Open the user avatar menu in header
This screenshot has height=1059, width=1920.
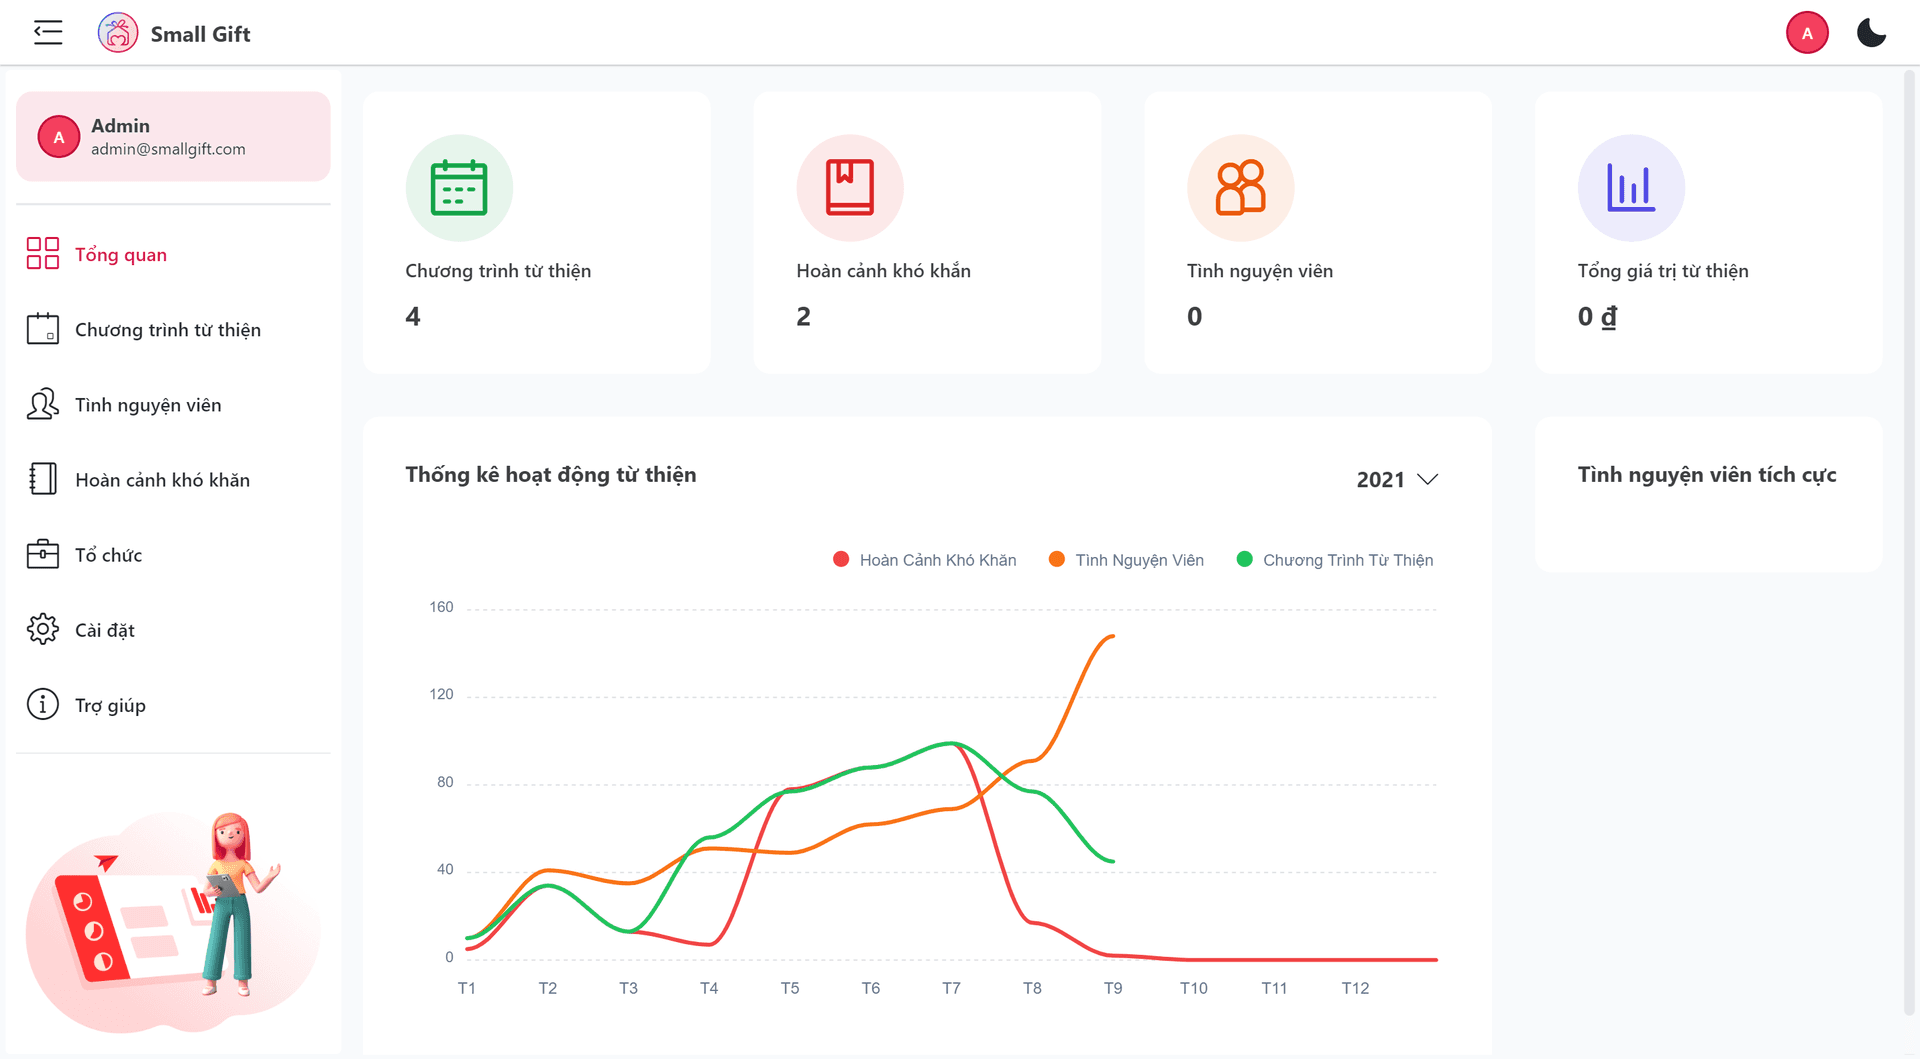1806,33
